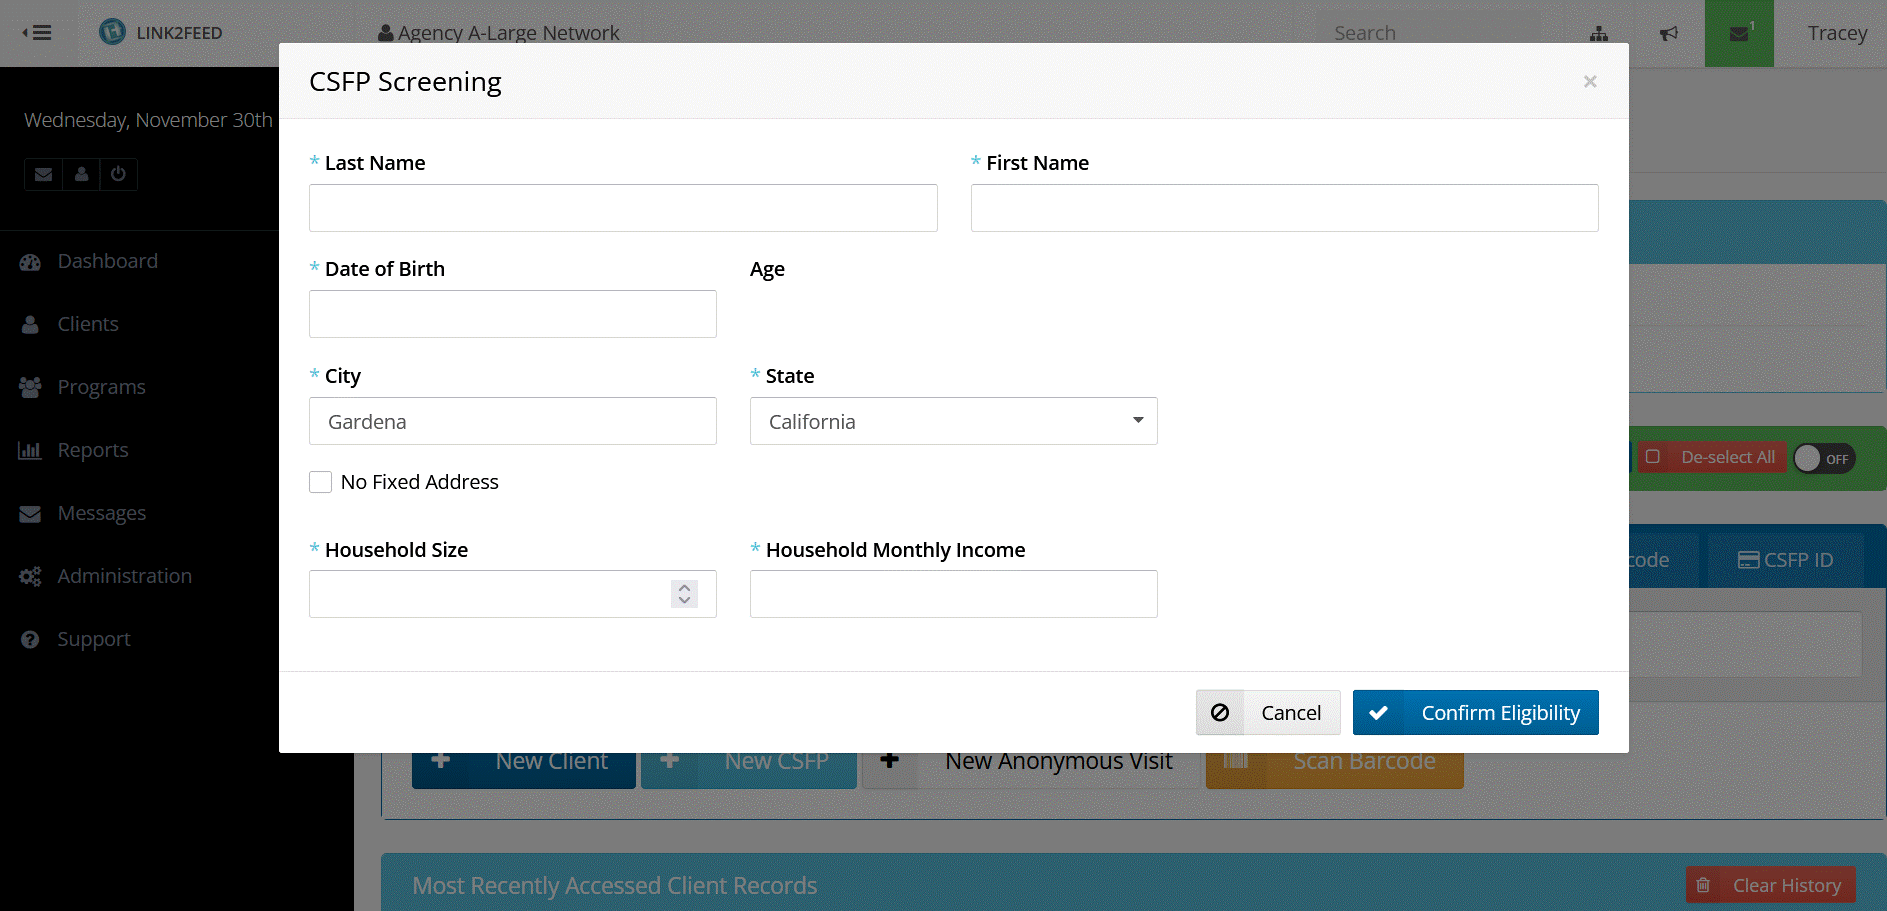Click the Link2Feed logo icon

pyautogui.click(x=113, y=32)
